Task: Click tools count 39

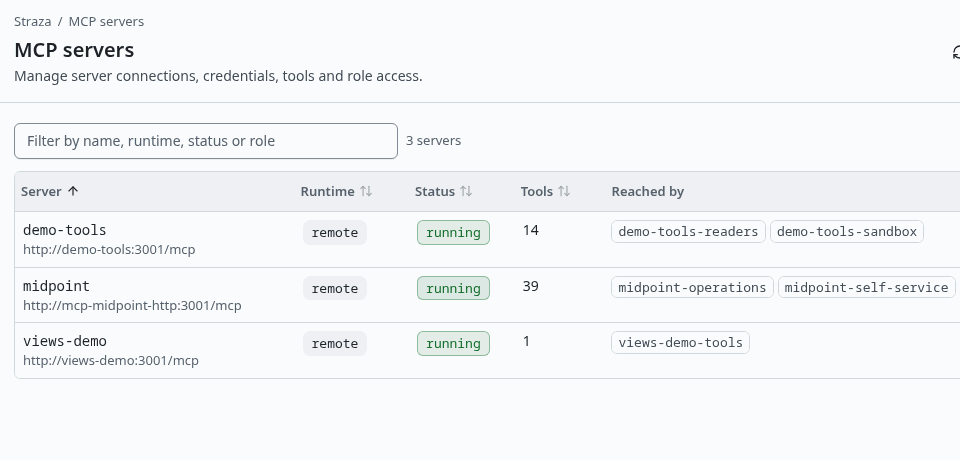Action: point(531,286)
